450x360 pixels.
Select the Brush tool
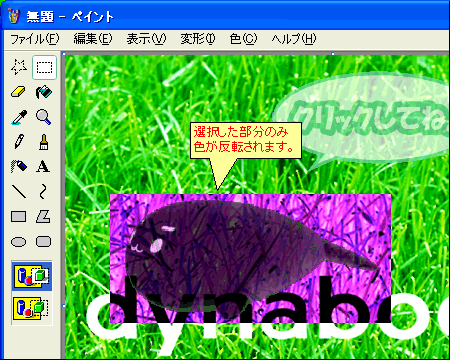(x=44, y=142)
